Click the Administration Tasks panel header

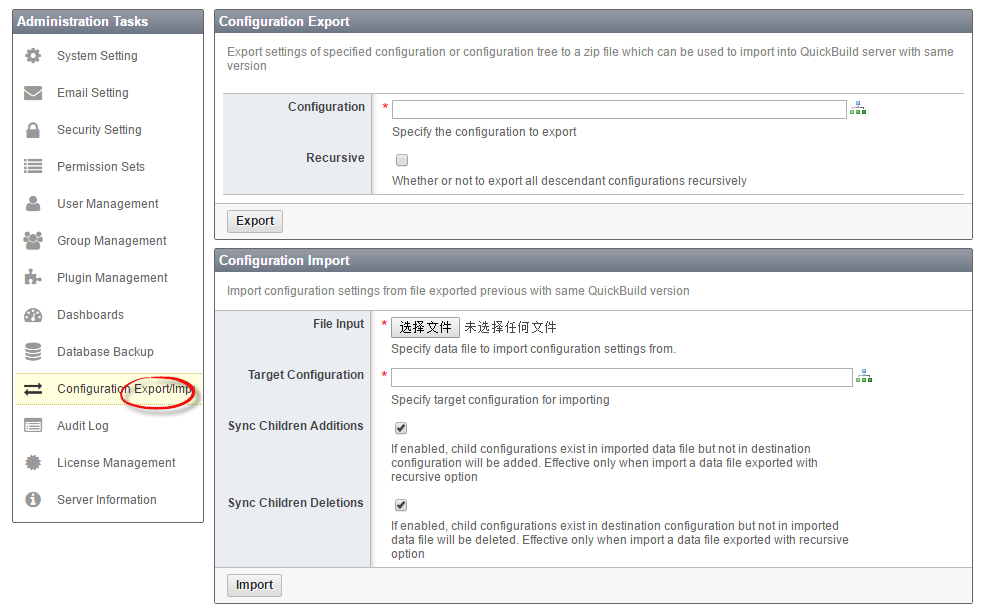point(108,21)
